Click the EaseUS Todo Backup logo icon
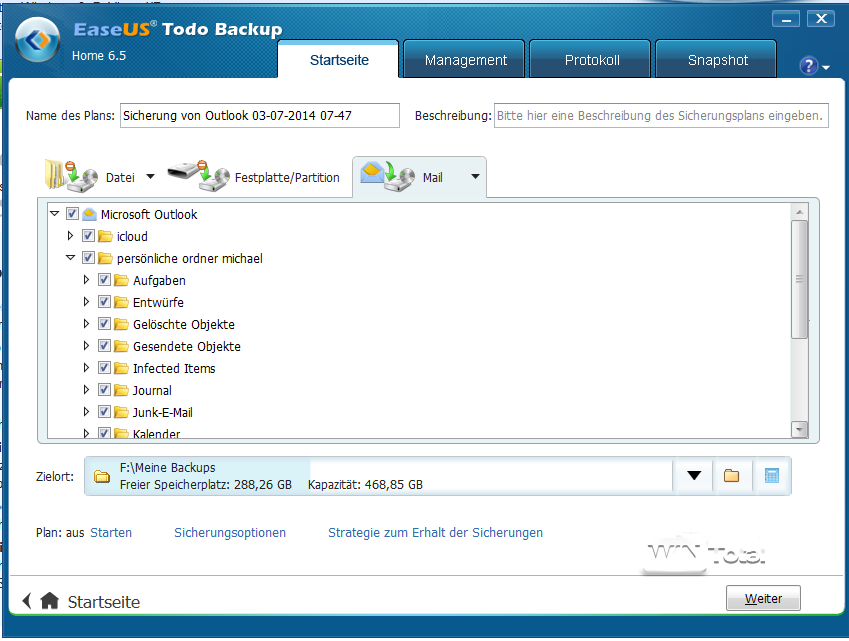The width and height of the screenshot is (849, 641). click(x=37, y=40)
